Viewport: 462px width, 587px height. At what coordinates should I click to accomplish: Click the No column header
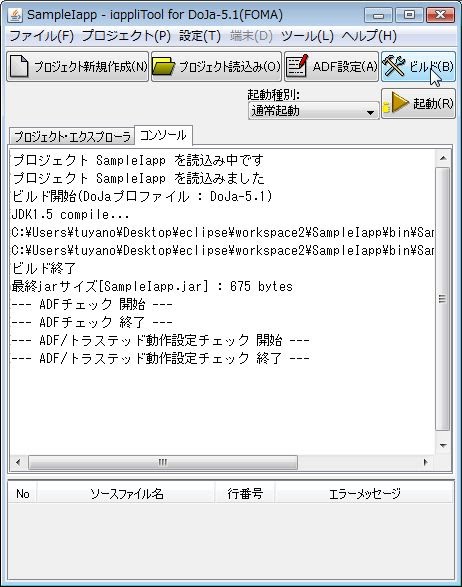[23, 494]
